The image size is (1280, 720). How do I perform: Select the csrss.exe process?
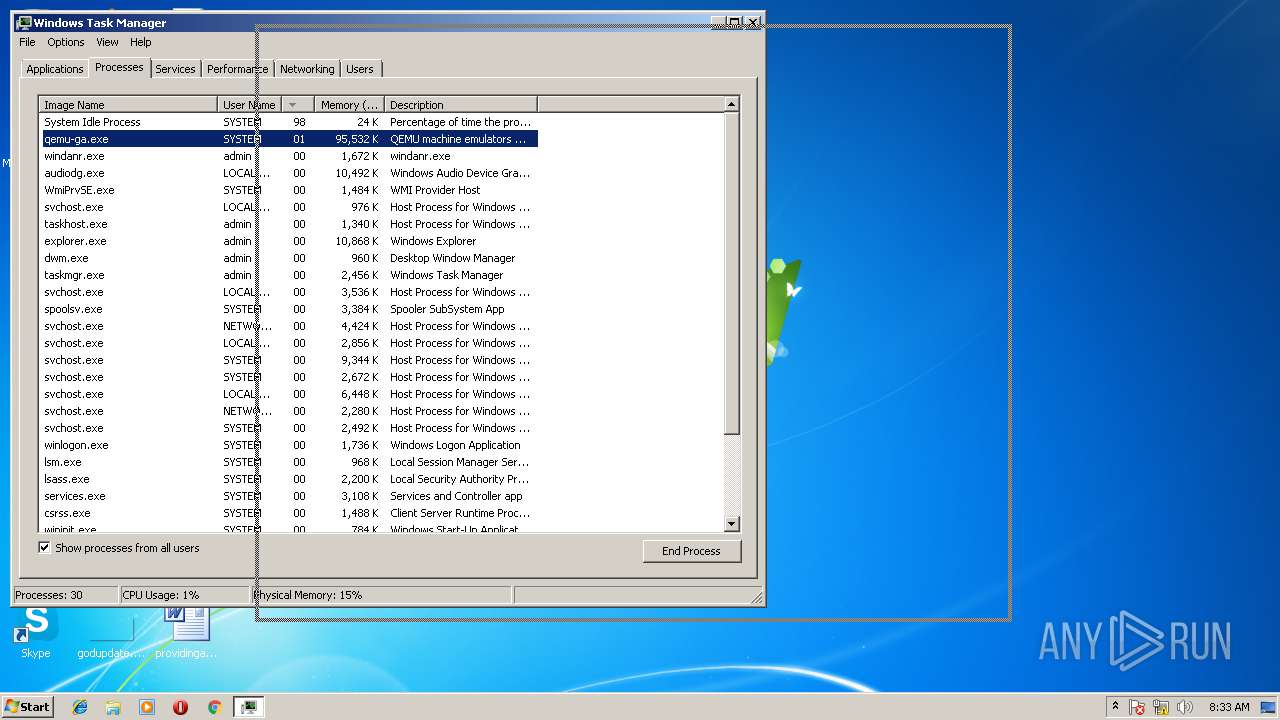tap(290, 513)
